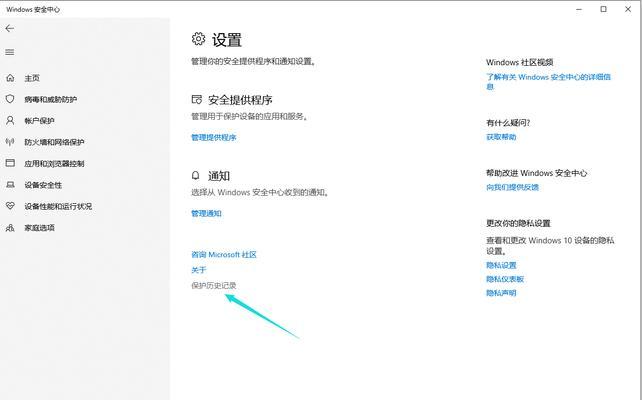The height and width of the screenshot is (400, 642).
Task: Open 了解有关 Windows 安全中心的详细信息 link
Action: pyautogui.click(x=548, y=81)
